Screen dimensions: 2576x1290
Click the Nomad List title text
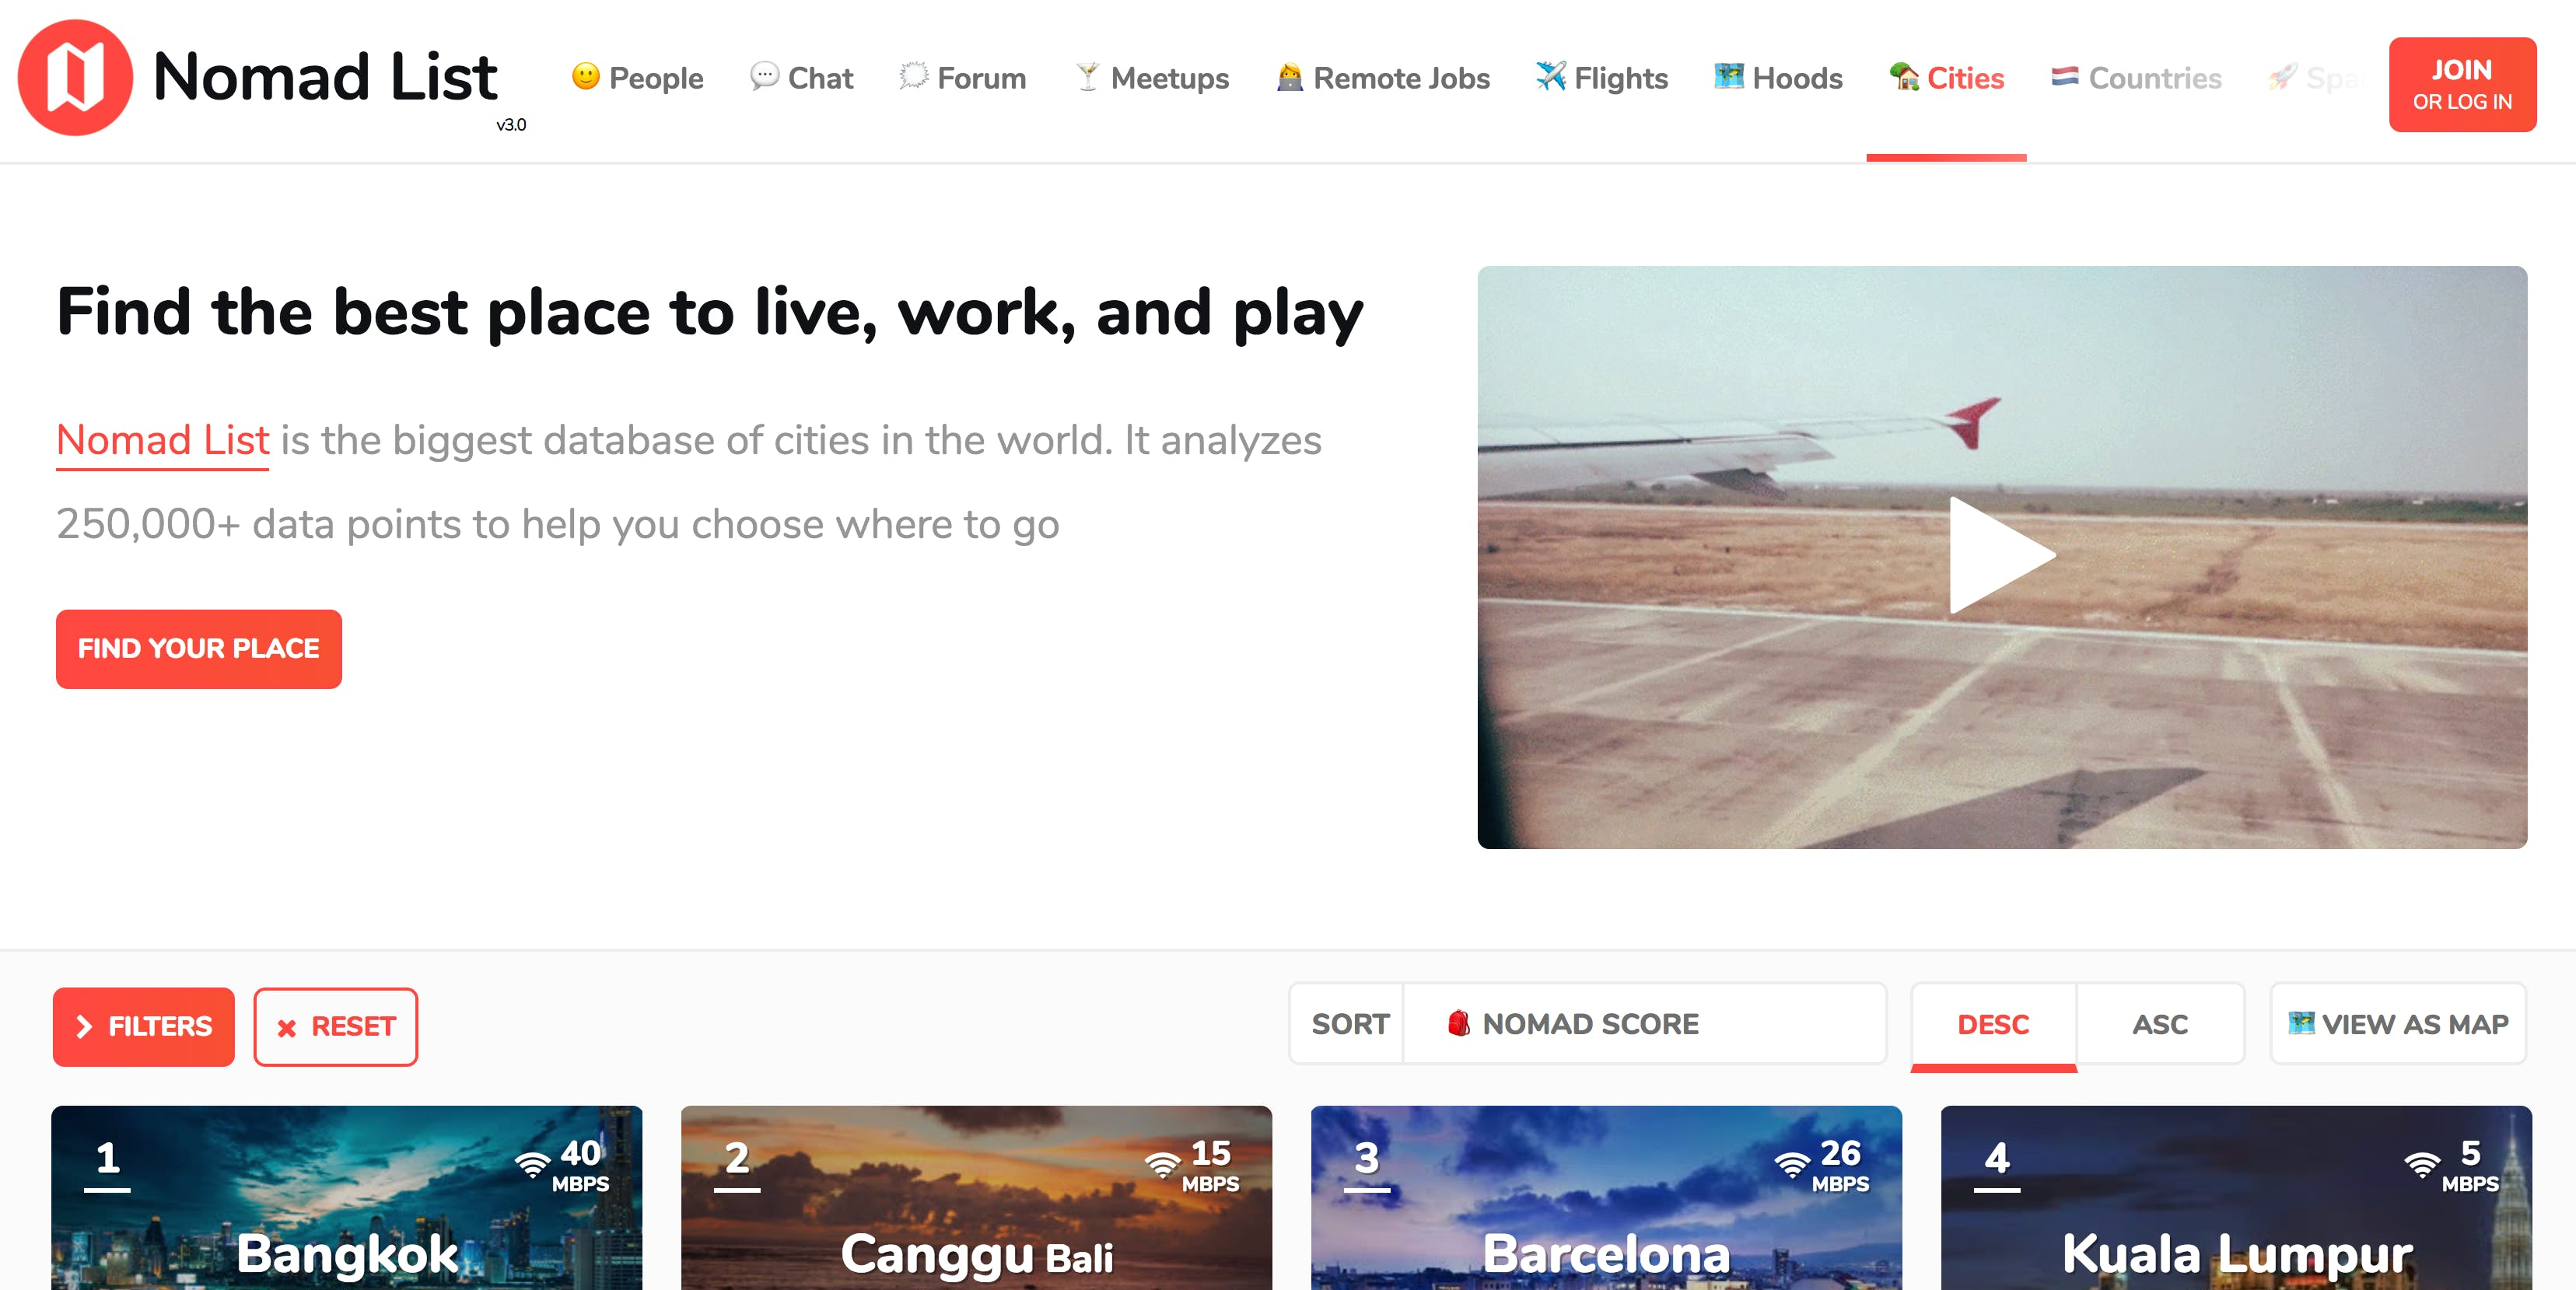pyautogui.click(x=325, y=77)
